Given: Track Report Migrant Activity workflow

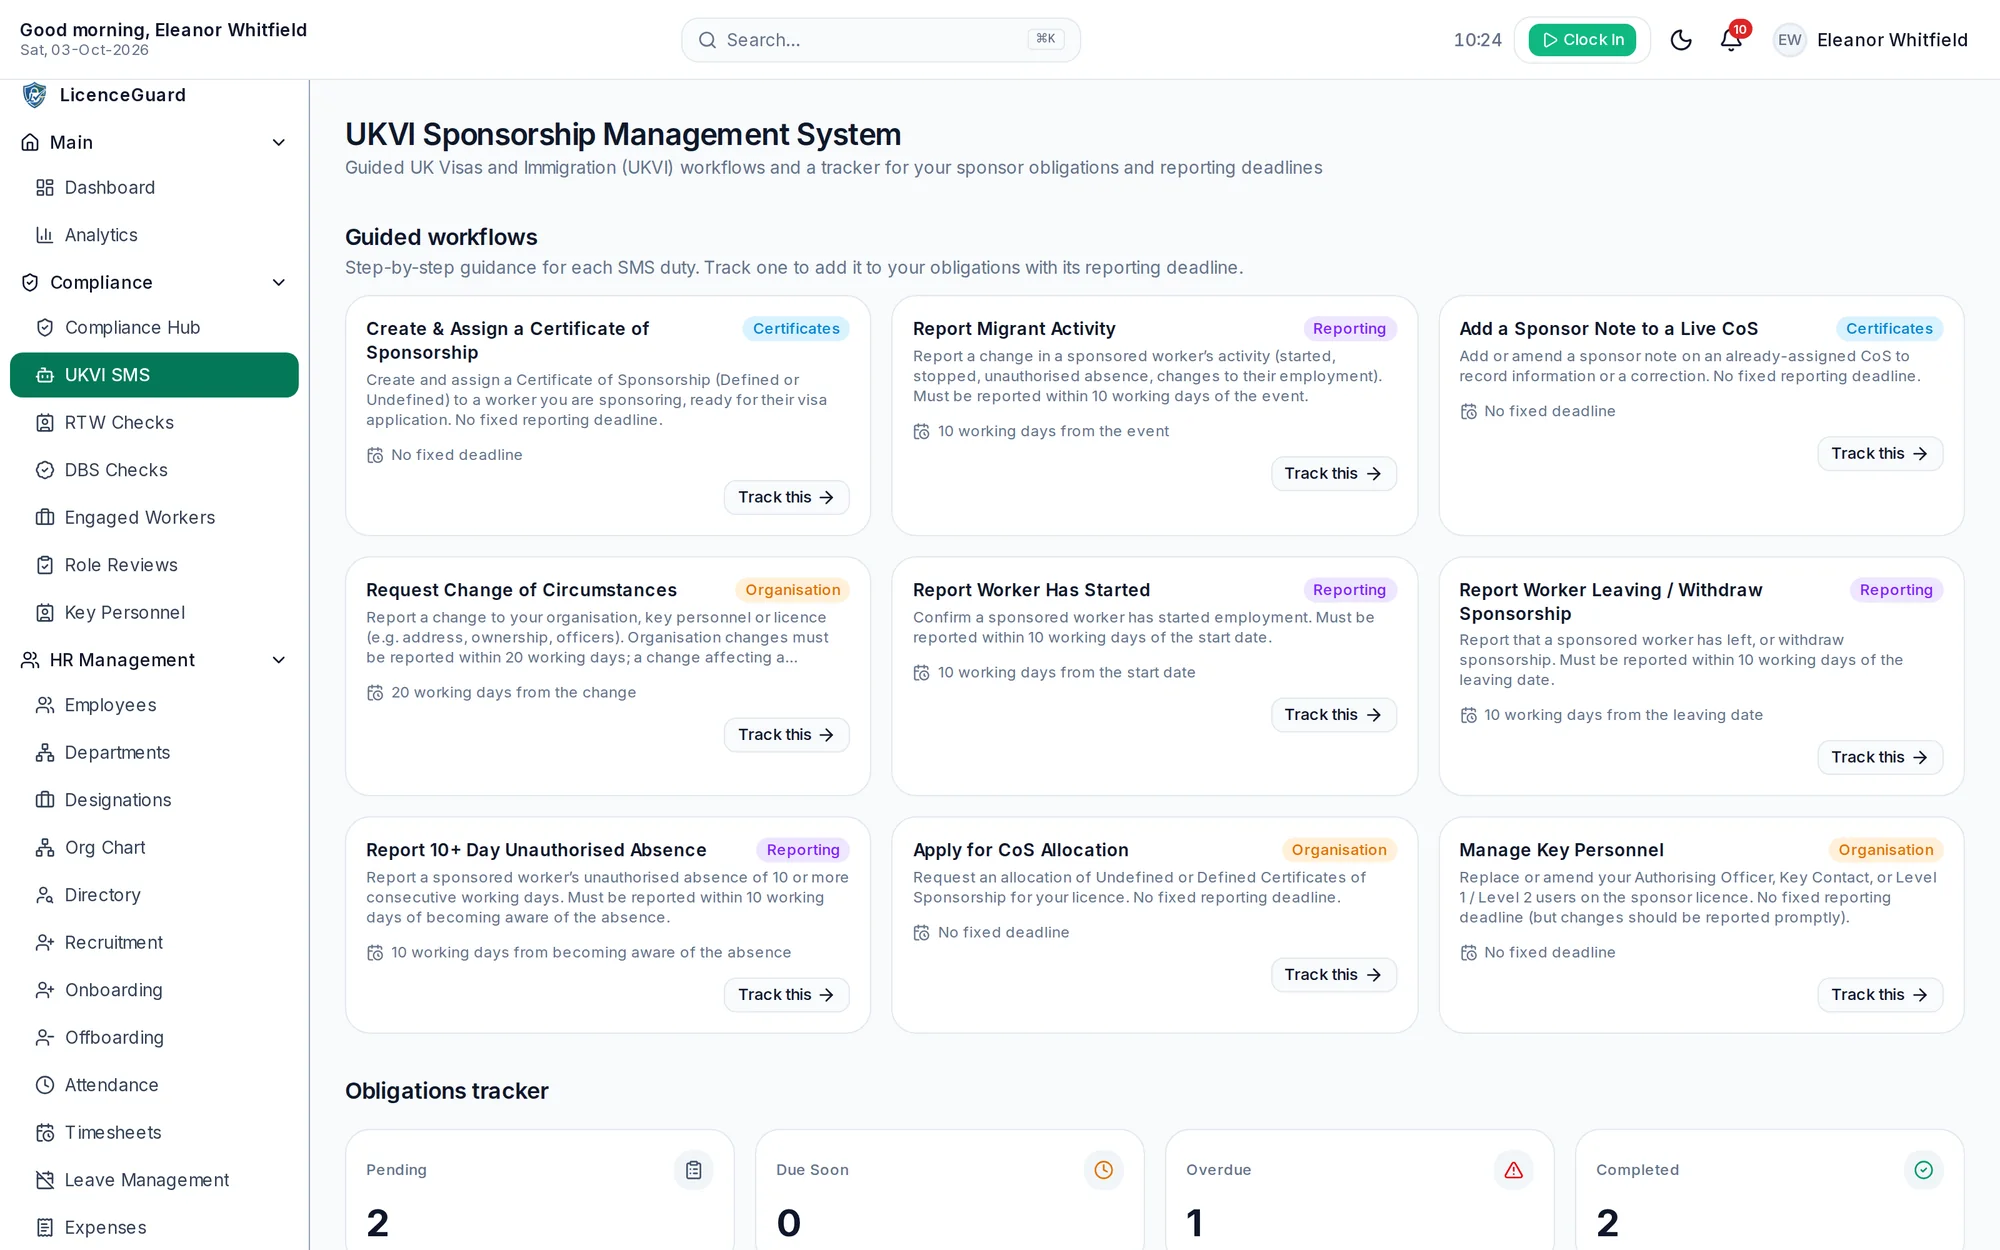Looking at the screenshot, I should tap(1333, 474).
